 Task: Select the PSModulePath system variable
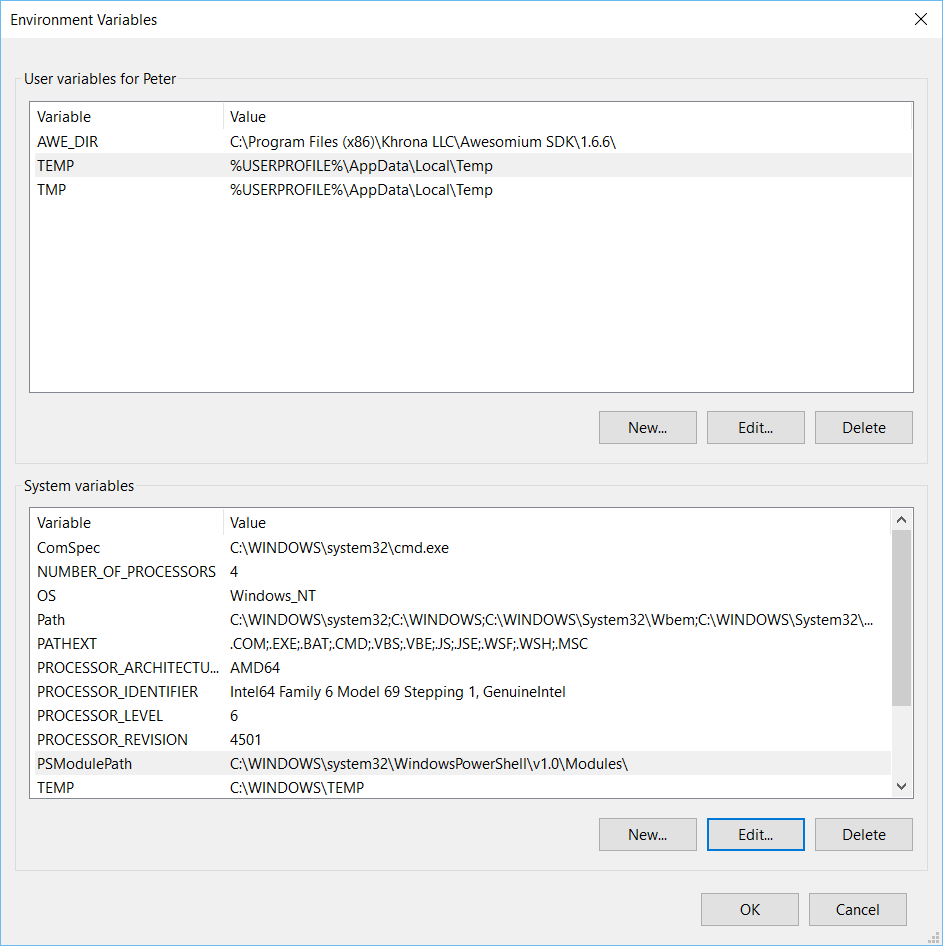pos(84,764)
